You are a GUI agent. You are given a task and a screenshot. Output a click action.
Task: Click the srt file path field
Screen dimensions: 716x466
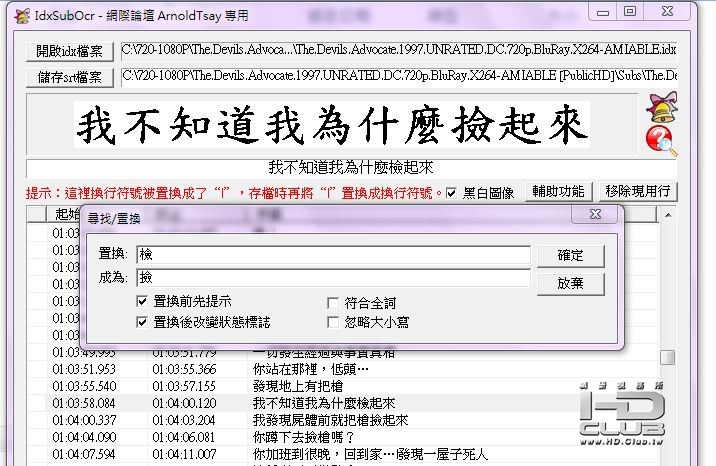(x=398, y=76)
